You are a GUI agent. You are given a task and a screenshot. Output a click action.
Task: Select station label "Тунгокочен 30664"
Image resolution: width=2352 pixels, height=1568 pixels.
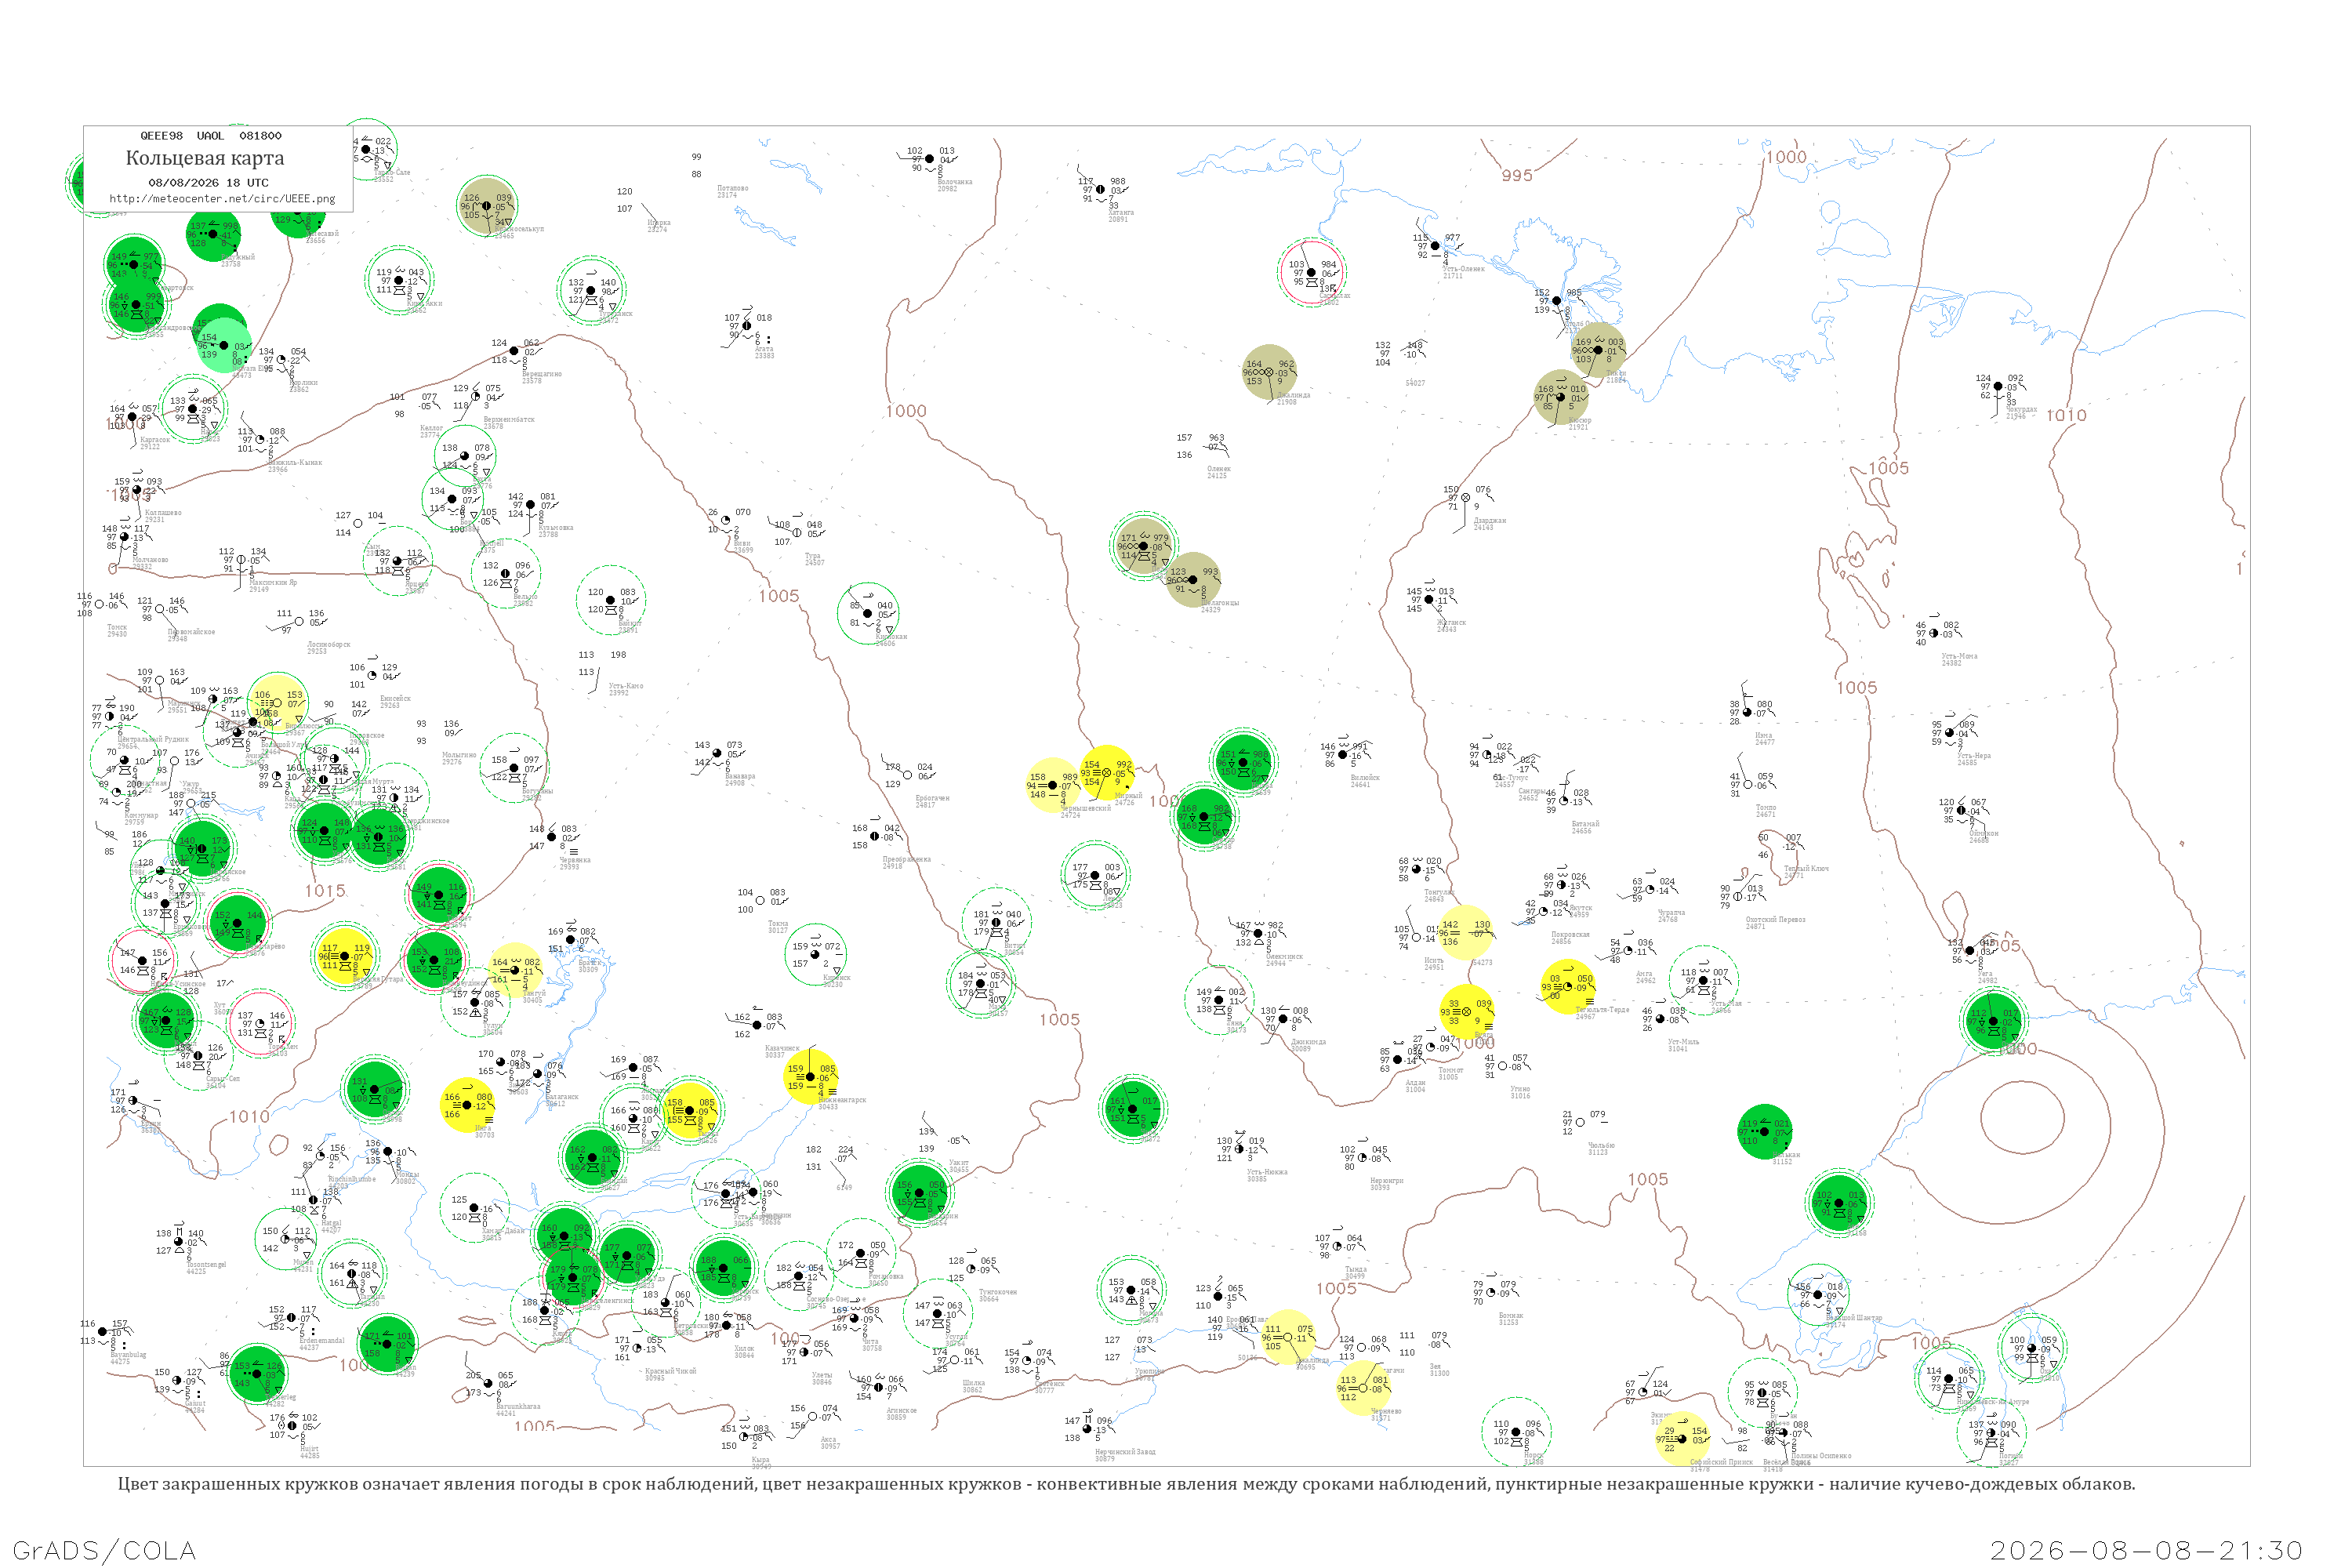(x=998, y=1295)
